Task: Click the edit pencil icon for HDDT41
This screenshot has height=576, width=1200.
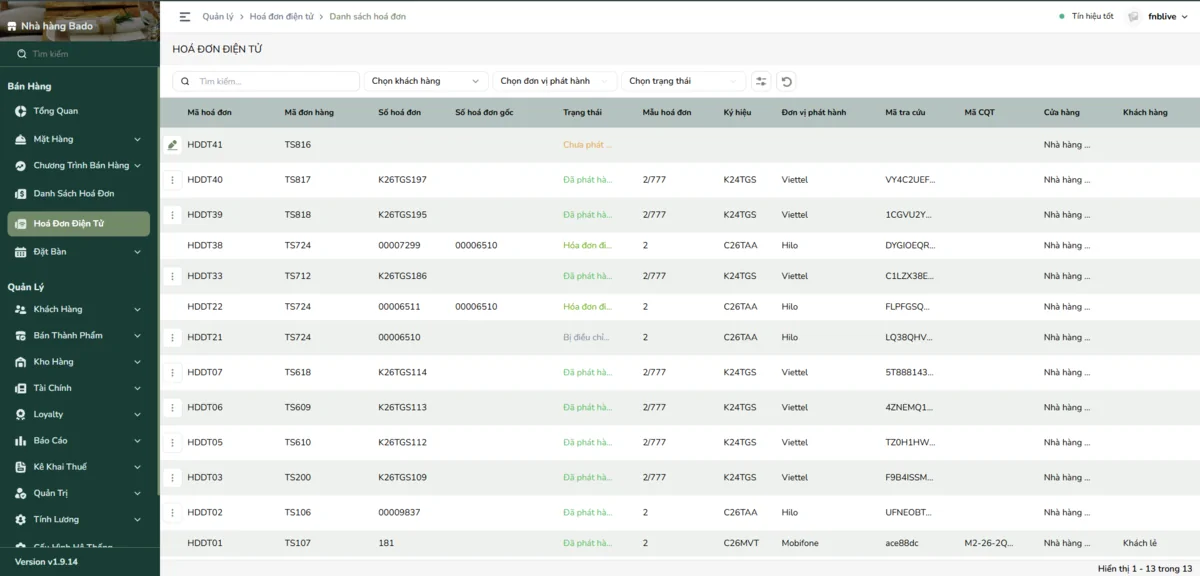Action: 172,145
